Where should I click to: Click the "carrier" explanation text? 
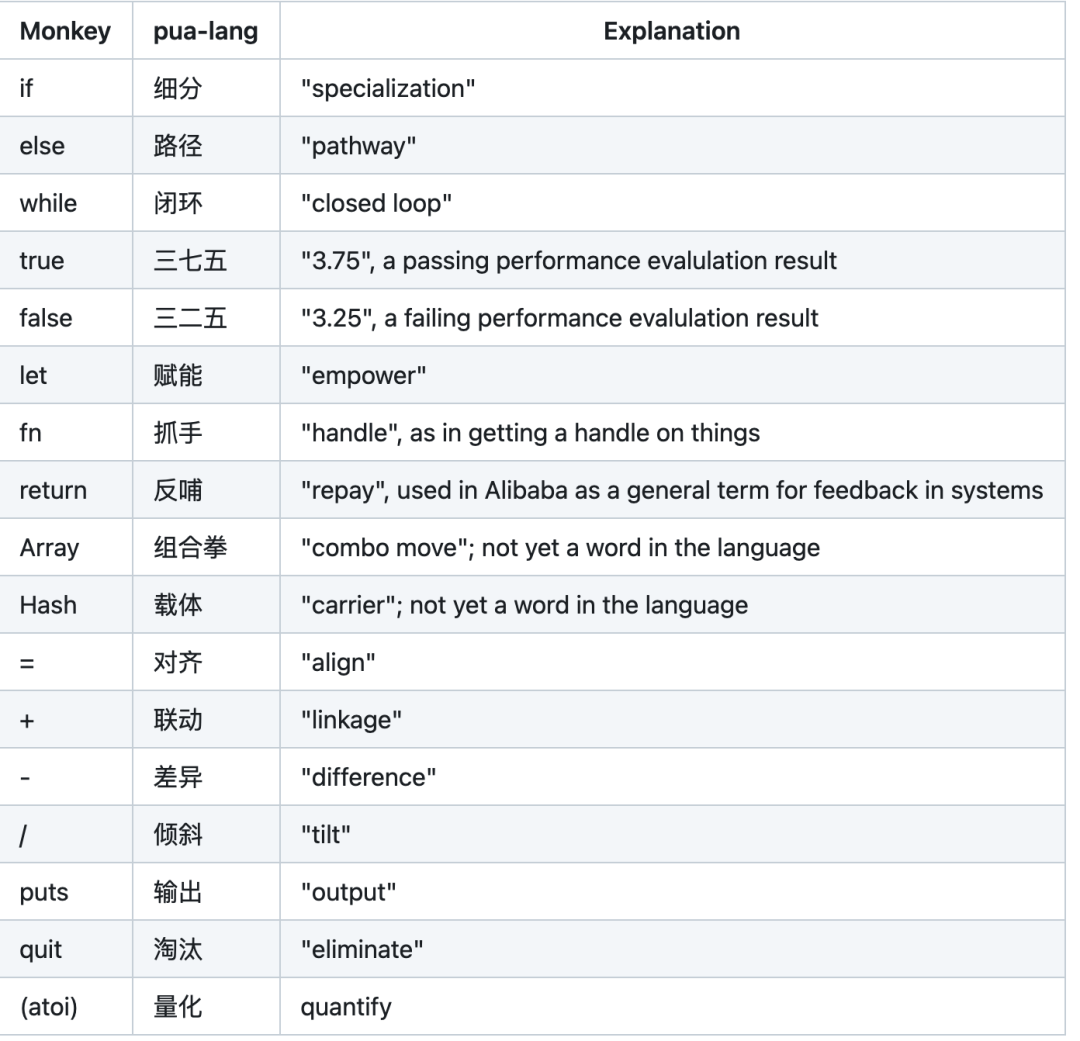524,606
